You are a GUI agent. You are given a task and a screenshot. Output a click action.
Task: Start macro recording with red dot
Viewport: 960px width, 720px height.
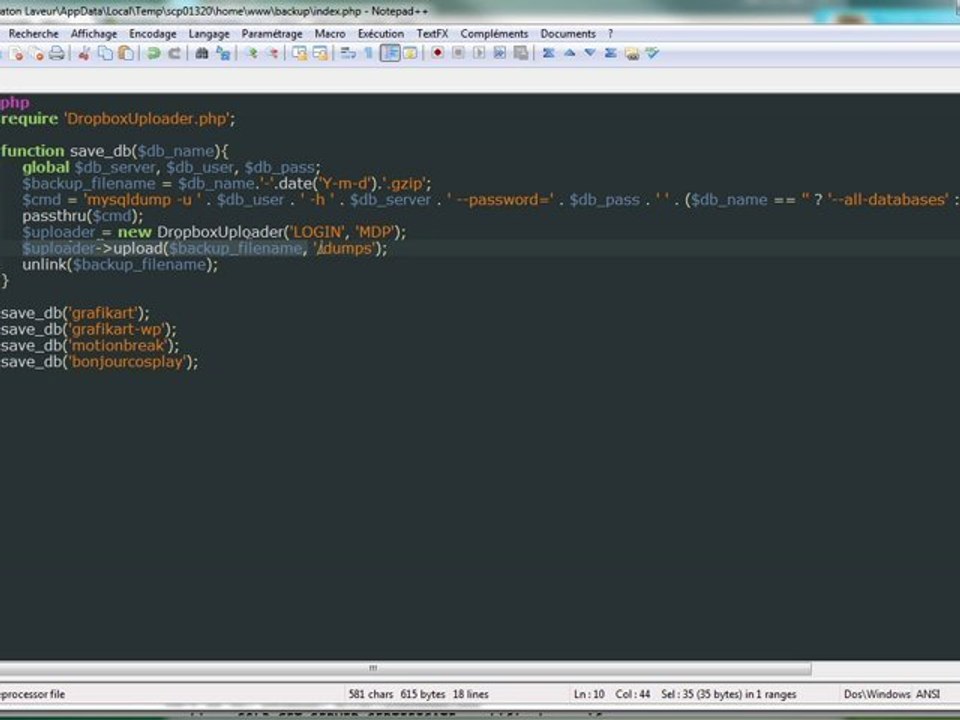[437, 53]
